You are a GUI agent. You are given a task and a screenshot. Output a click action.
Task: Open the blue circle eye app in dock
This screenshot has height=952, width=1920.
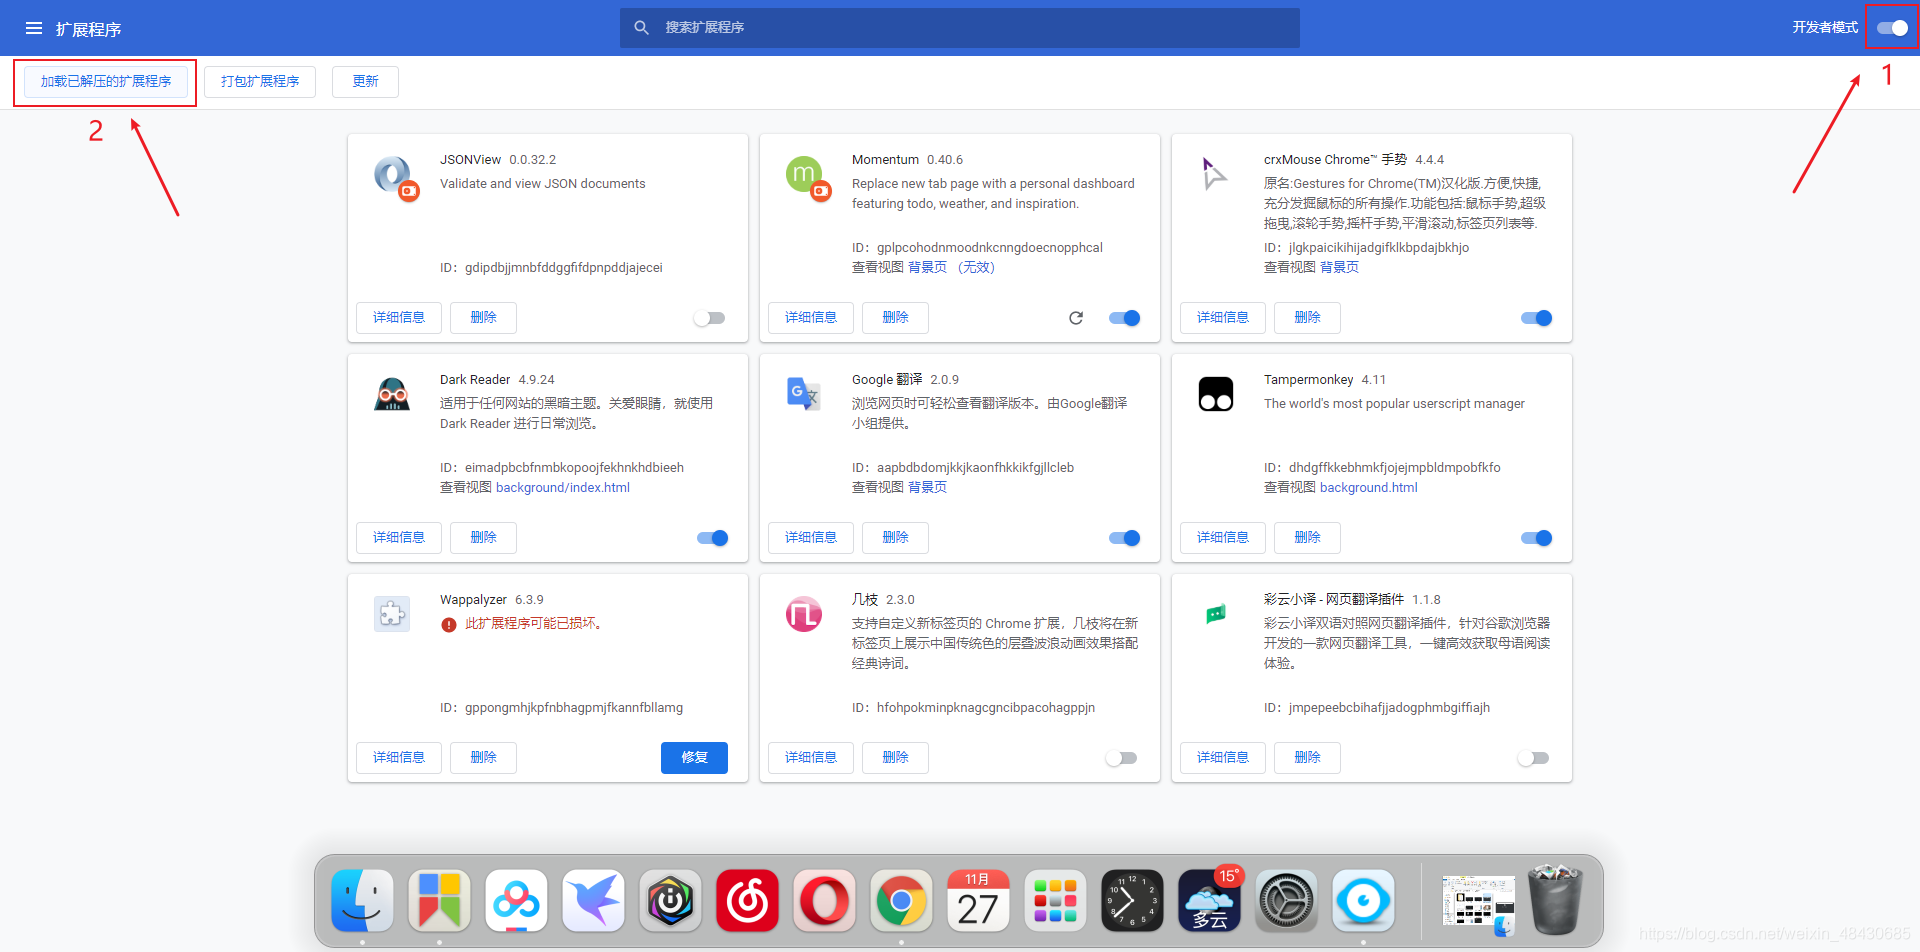1363,900
